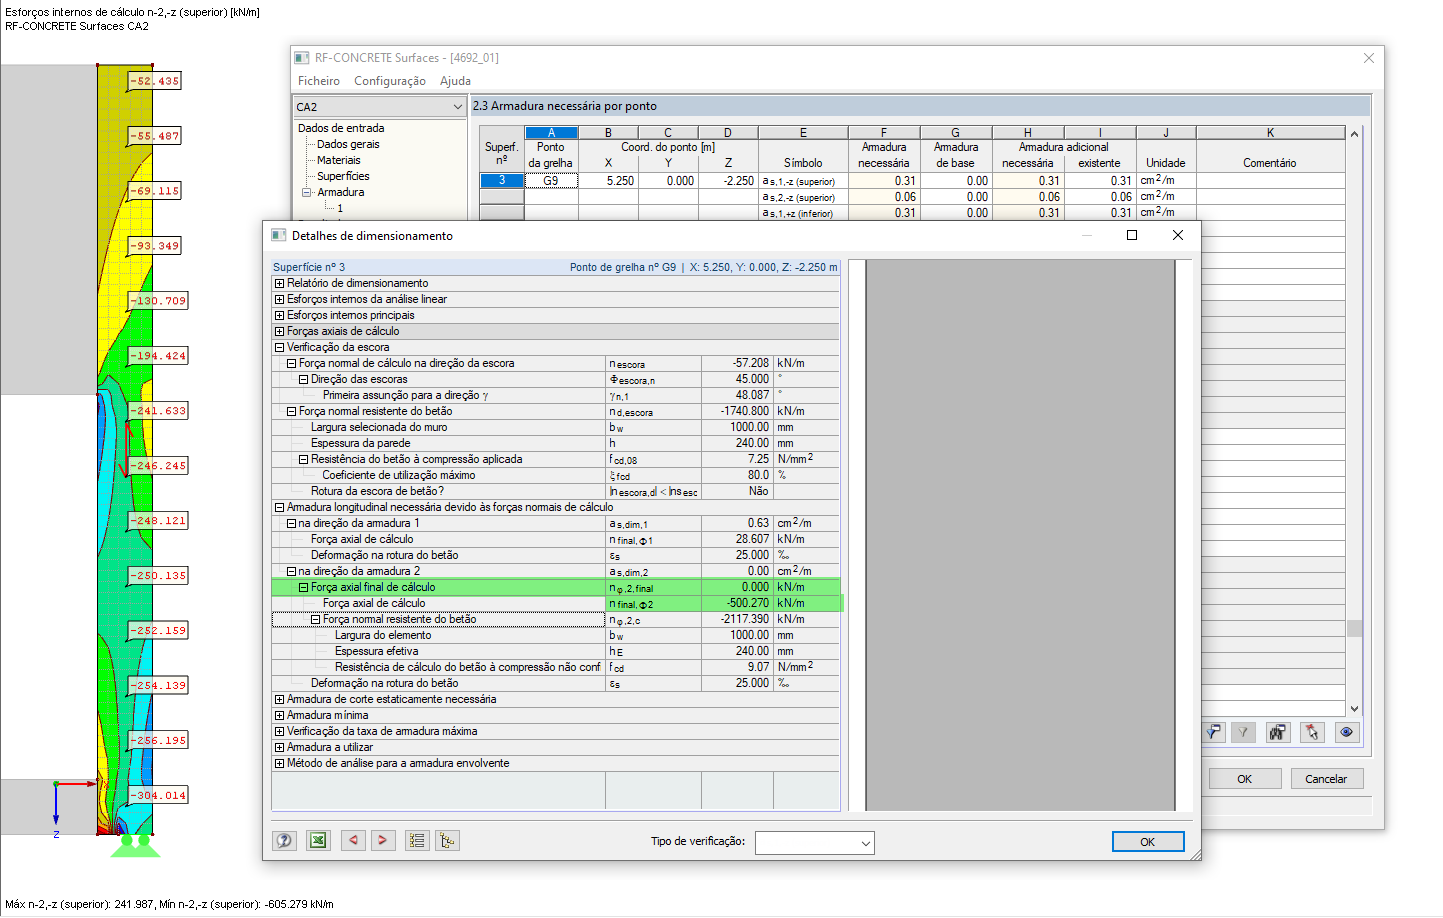
Task: Collapse Direção das escoras node
Action: coord(303,379)
